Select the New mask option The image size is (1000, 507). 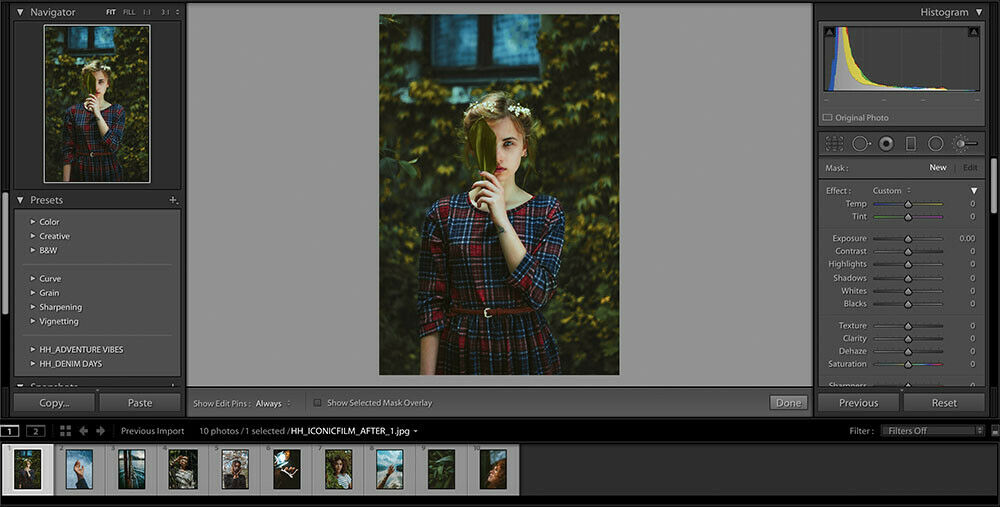click(x=937, y=168)
